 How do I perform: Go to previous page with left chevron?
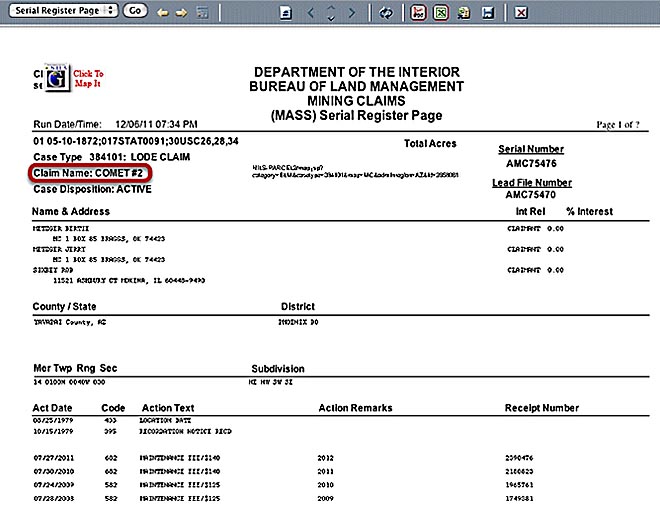click(311, 13)
